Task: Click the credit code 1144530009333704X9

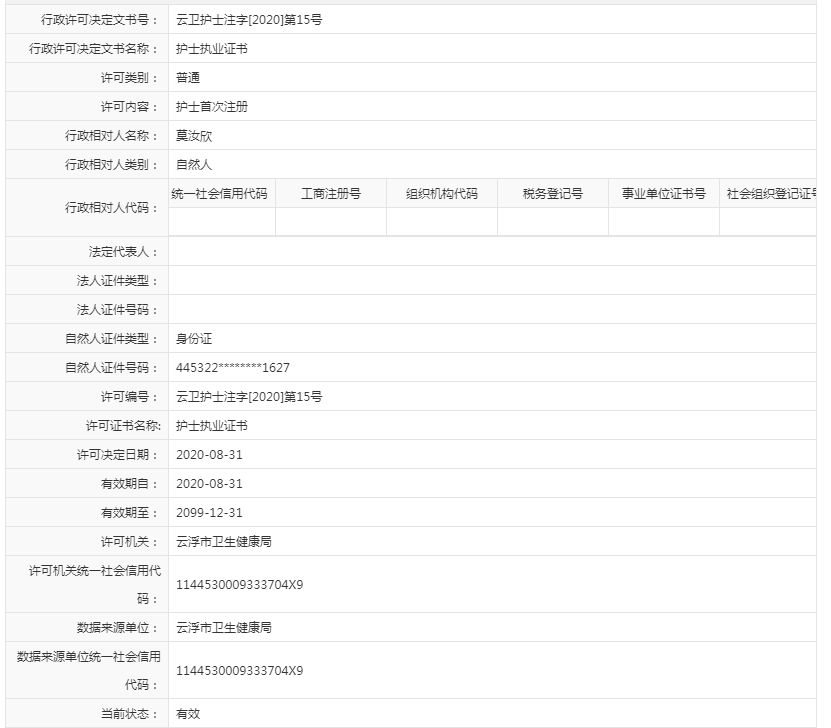Action: click(x=242, y=584)
